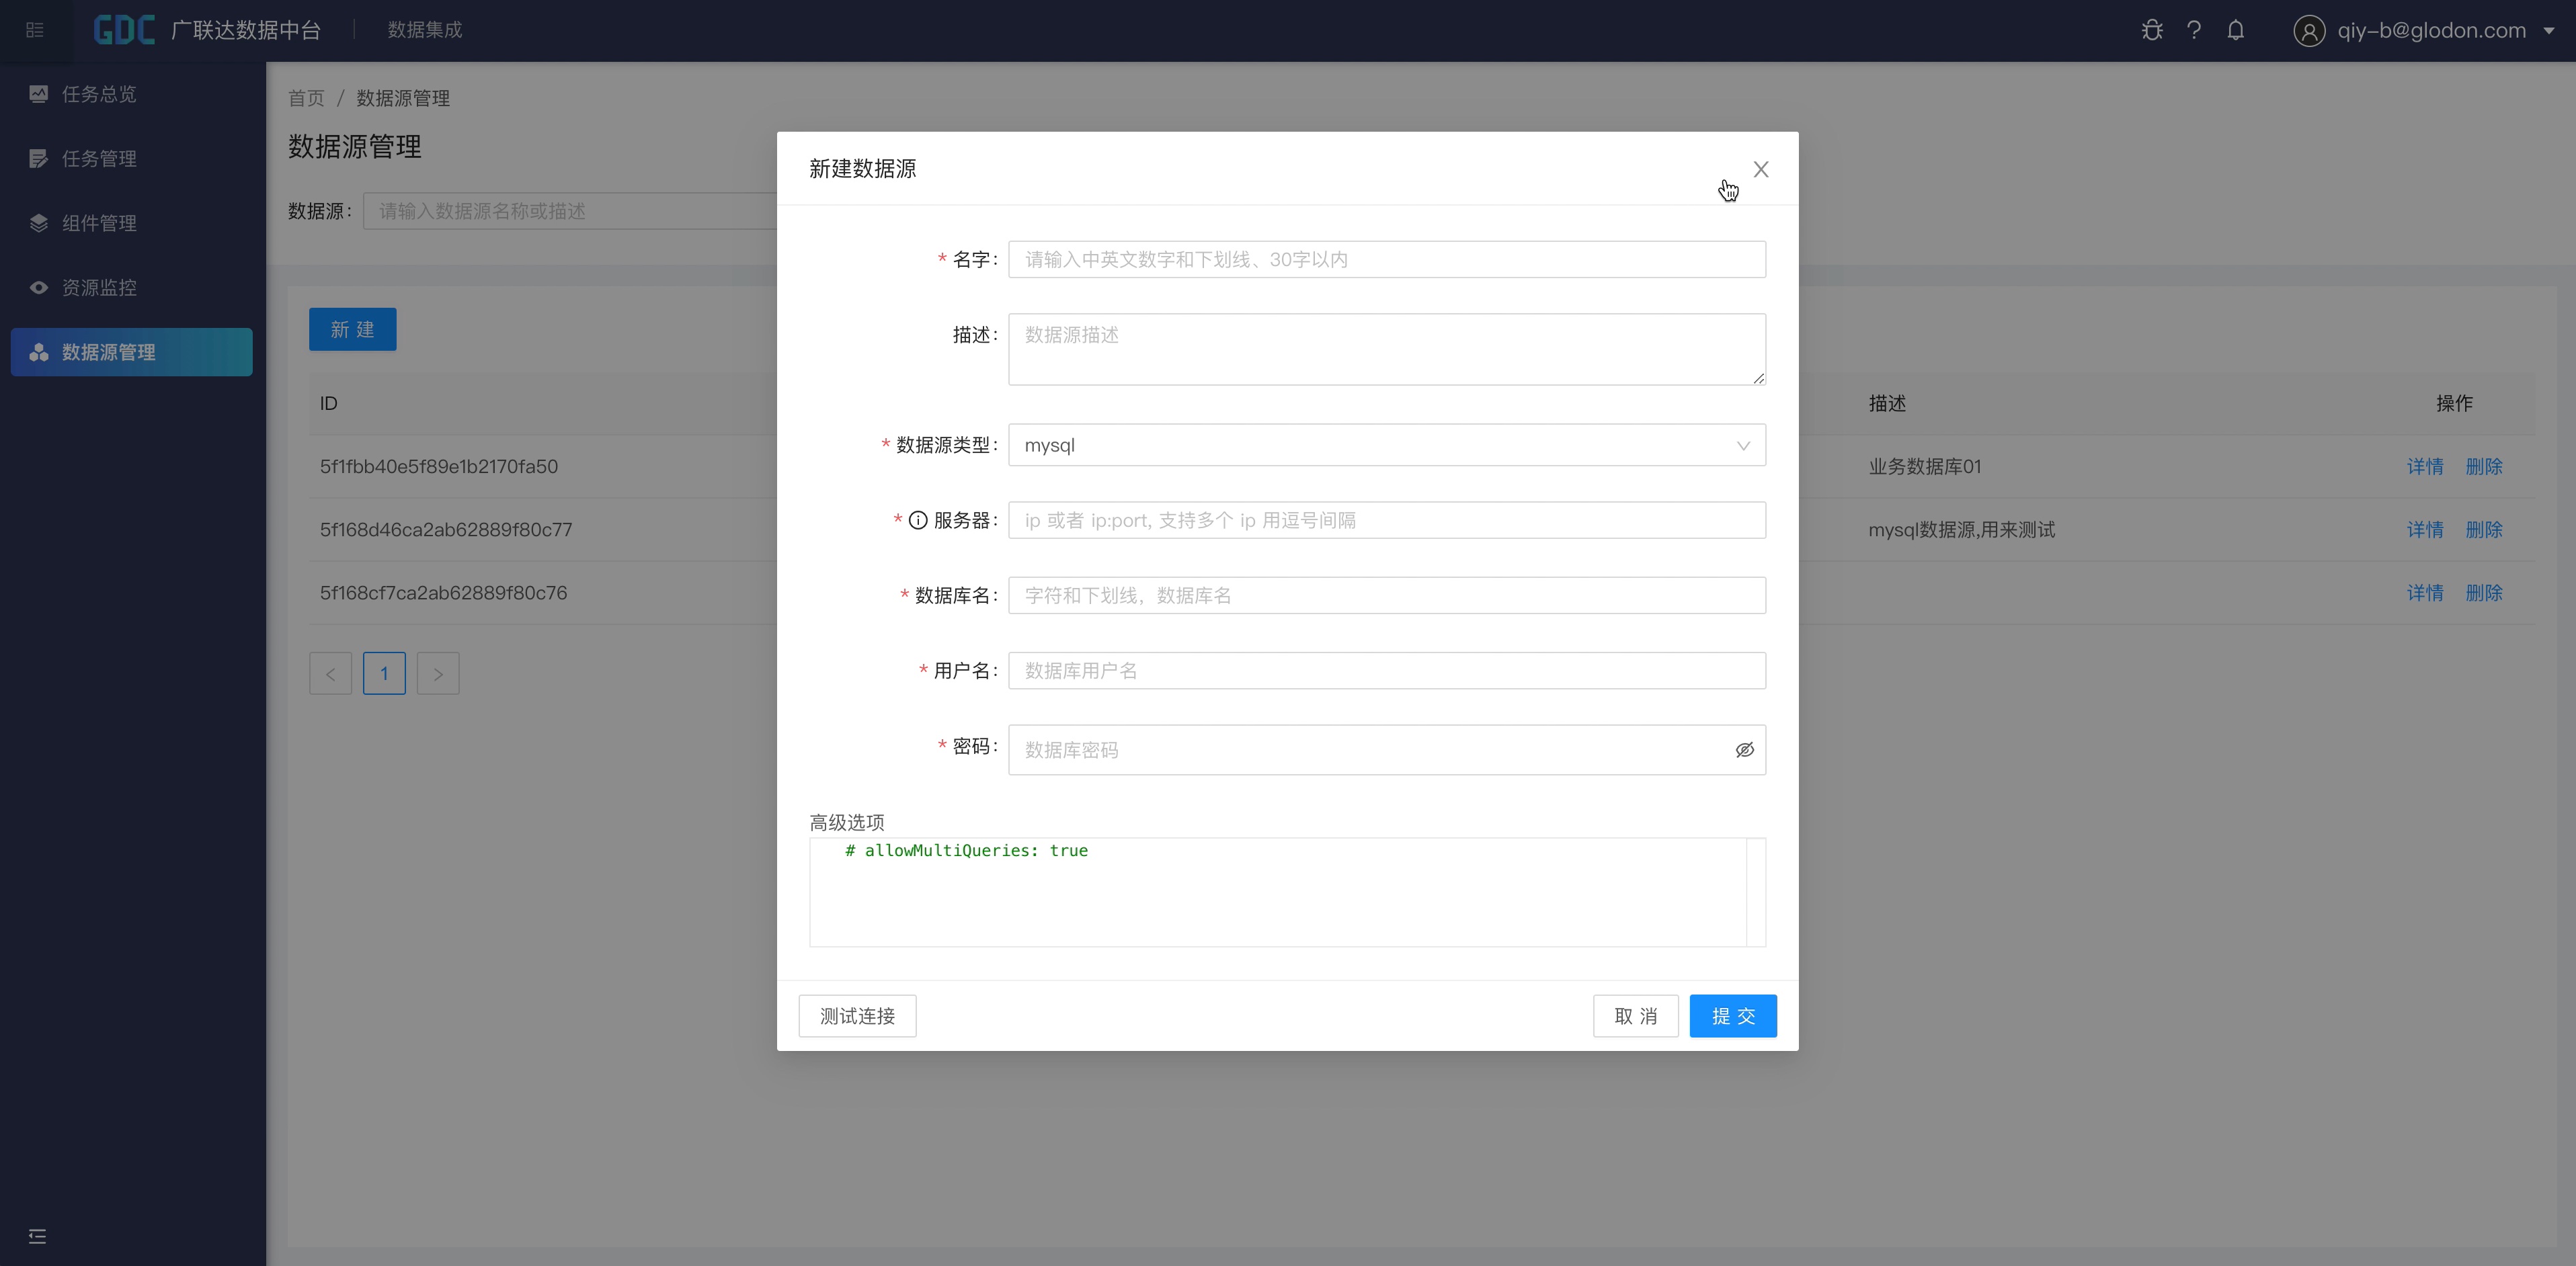
Task: Cancel with the 取消 button
Action: click(x=1635, y=1016)
